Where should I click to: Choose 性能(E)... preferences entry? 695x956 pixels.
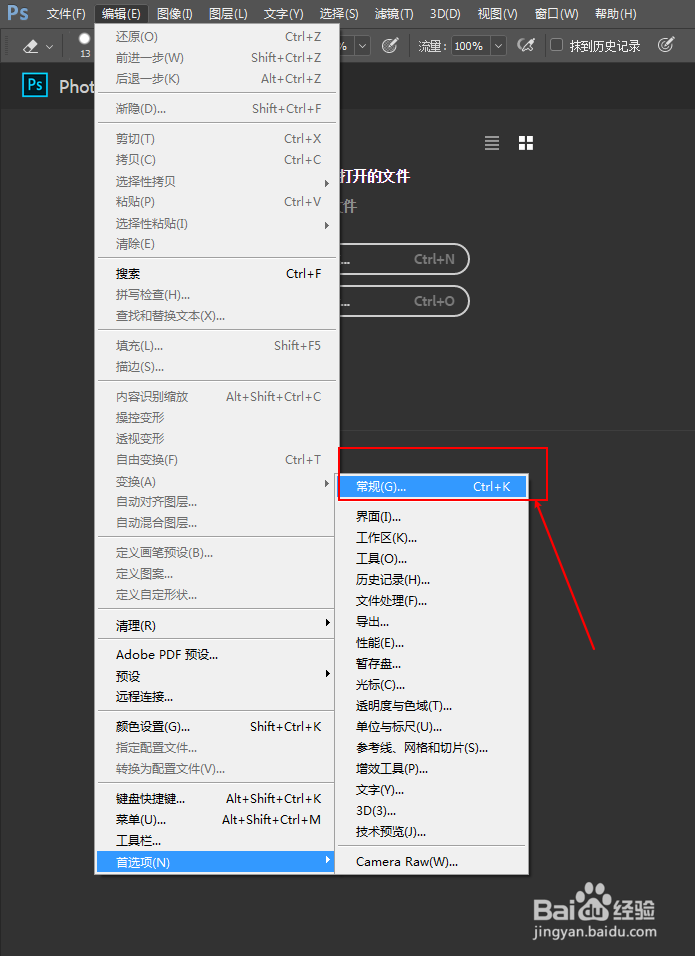click(x=433, y=643)
